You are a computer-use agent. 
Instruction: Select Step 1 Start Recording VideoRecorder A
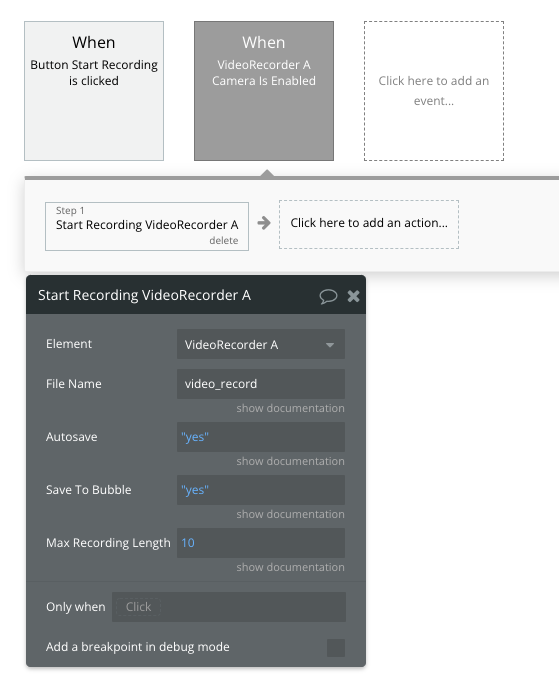point(147,226)
